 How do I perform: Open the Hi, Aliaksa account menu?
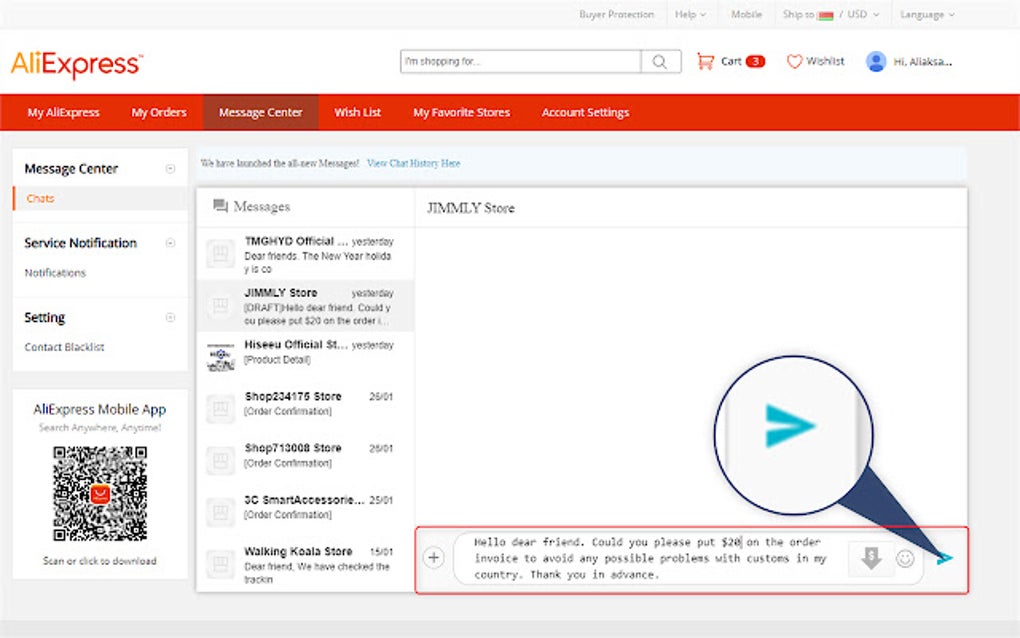(x=922, y=62)
